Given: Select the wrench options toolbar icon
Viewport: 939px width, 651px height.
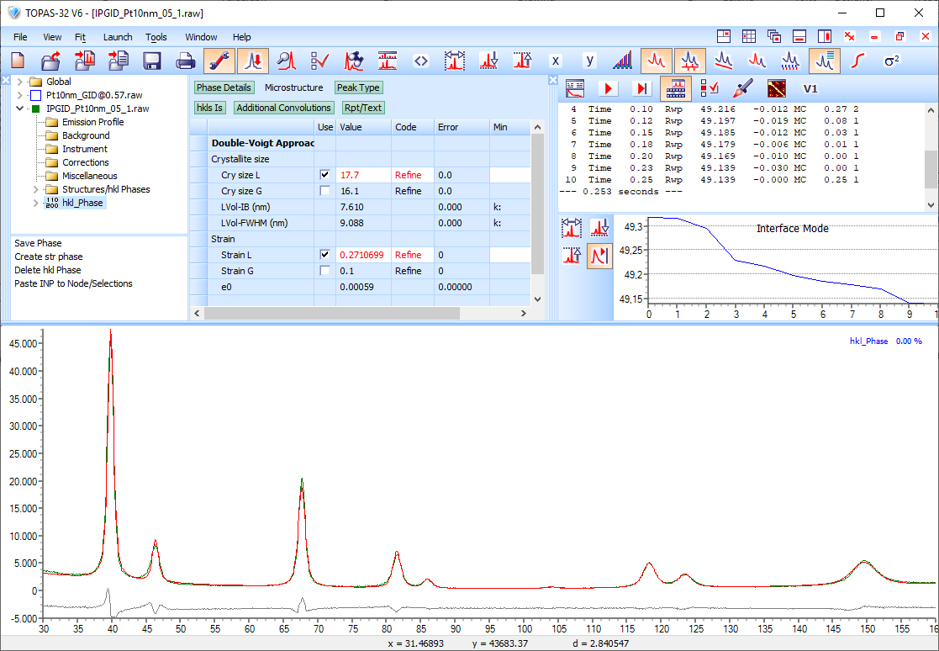Looking at the screenshot, I should tap(219, 60).
